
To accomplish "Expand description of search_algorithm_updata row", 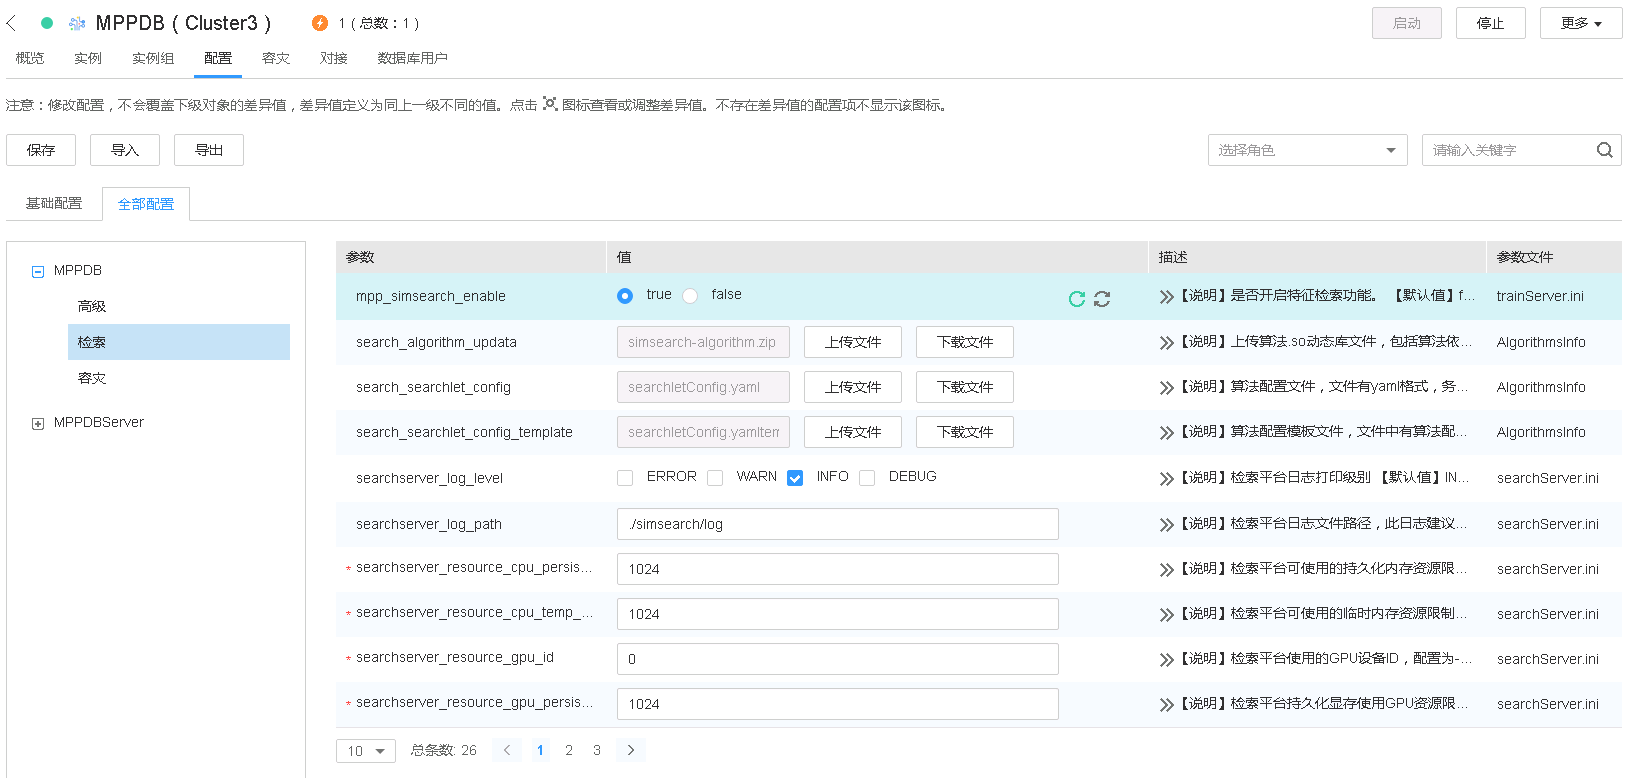I will tap(1166, 343).
